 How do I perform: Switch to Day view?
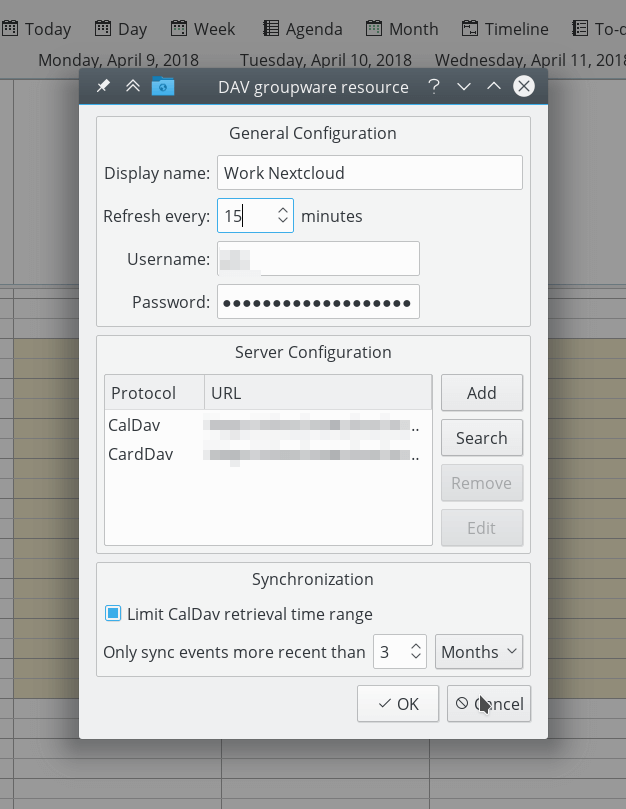120,29
